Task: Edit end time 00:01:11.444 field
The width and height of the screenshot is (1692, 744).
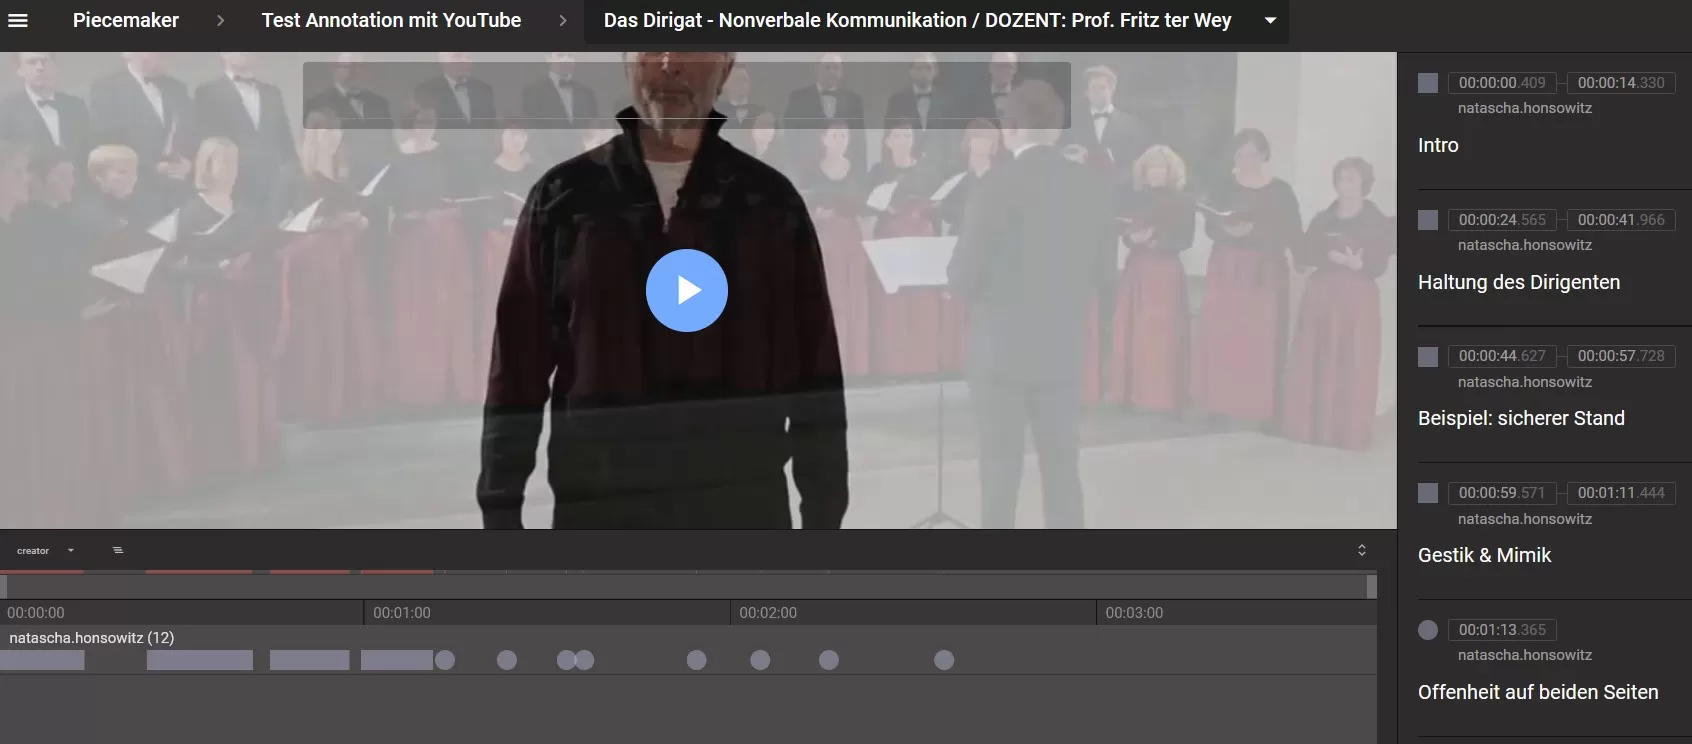Action: click(1621, 493)
